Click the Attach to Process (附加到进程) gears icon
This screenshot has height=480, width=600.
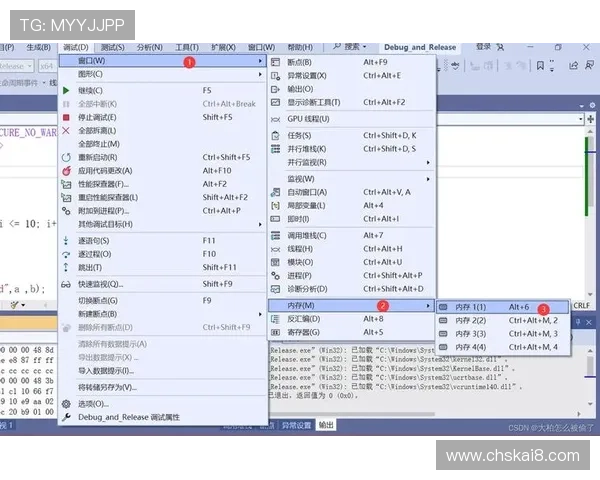click(66, 211)
